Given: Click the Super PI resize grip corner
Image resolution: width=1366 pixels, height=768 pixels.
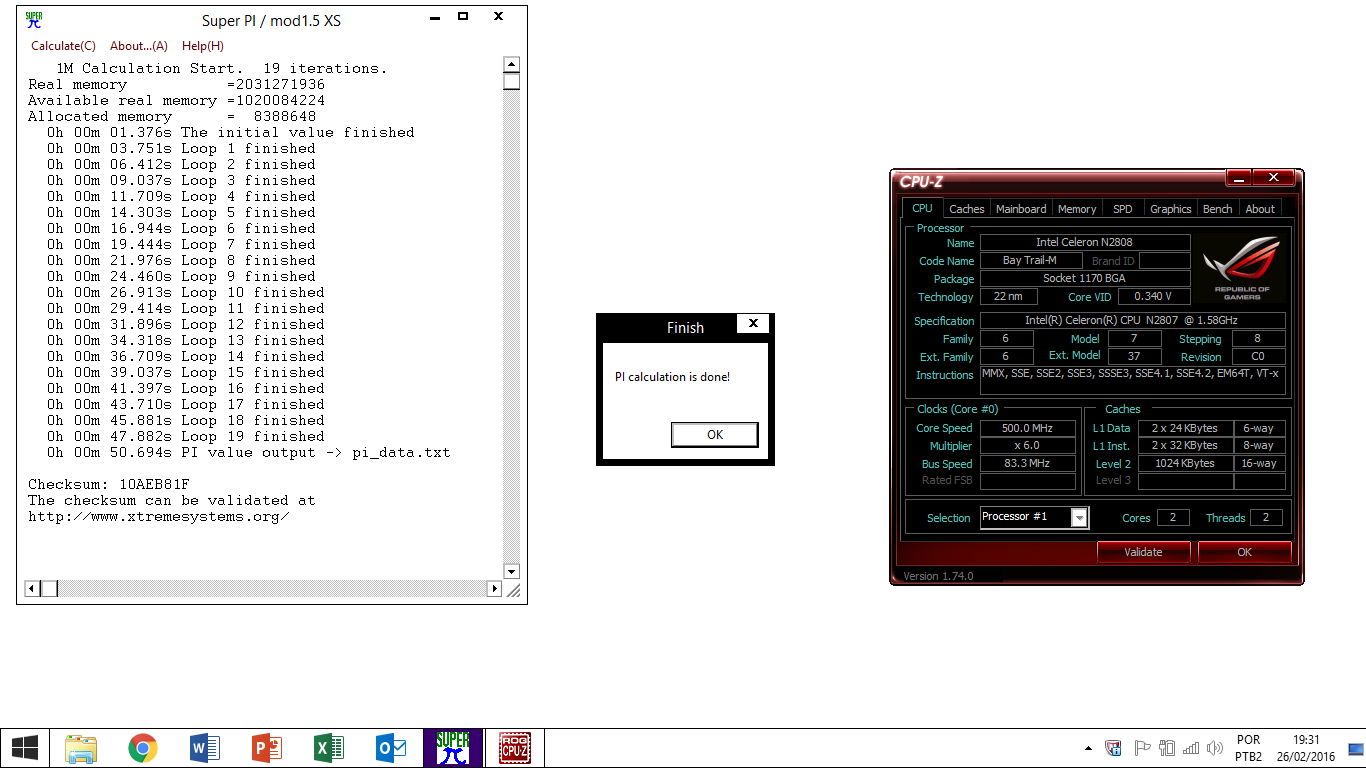Looking at the screenshot, I should click(513, 590).
